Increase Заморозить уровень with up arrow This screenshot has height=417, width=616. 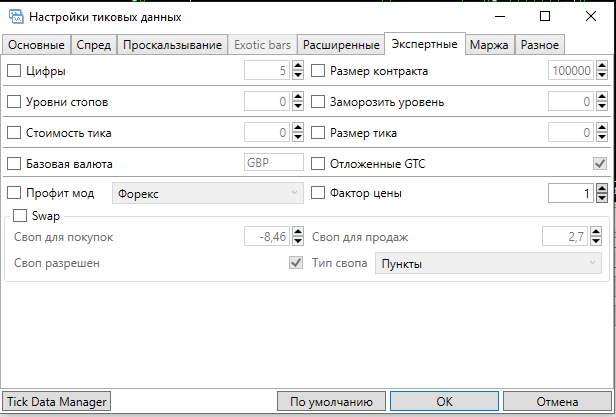coord(602,97)
